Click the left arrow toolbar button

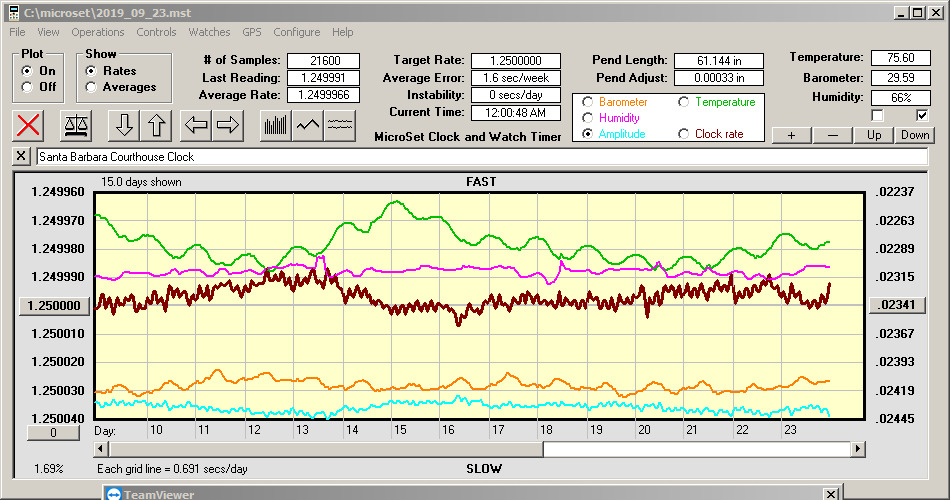(x=196, y=125)
